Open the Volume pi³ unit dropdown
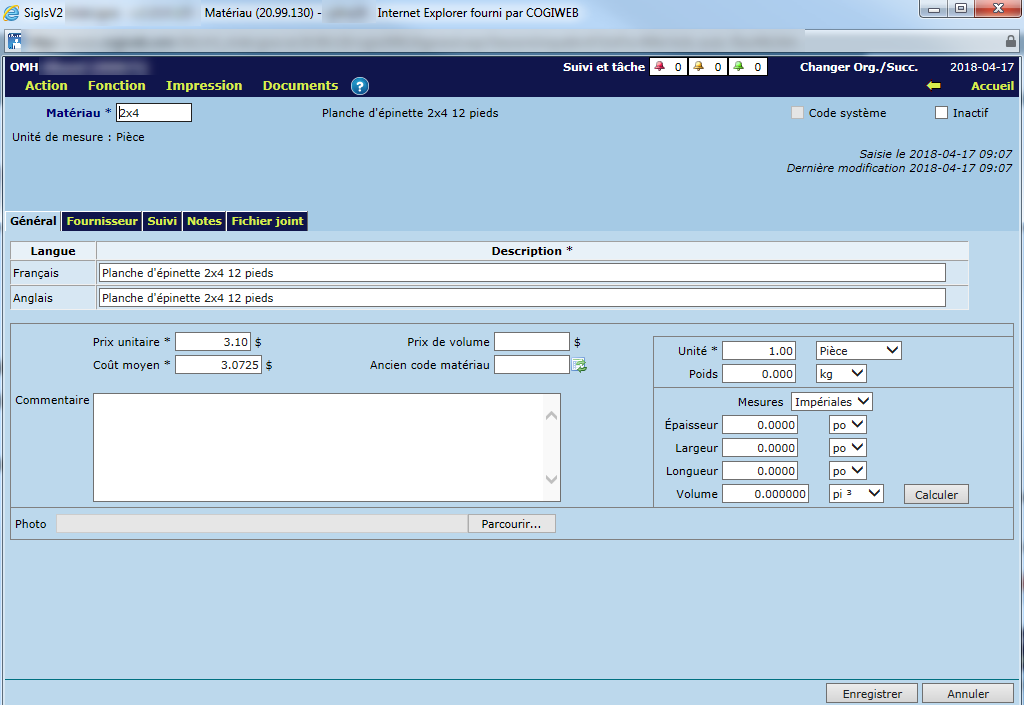 coord(859,494)
